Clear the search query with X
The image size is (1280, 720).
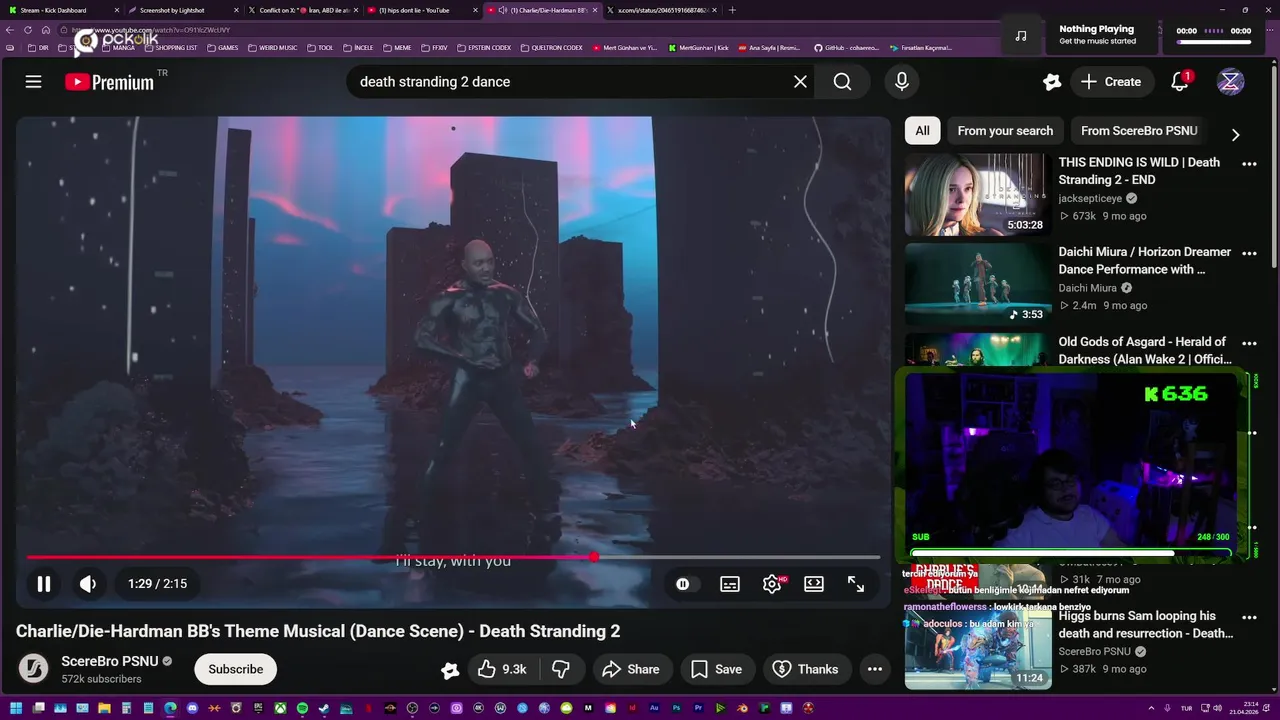point(800,82)
